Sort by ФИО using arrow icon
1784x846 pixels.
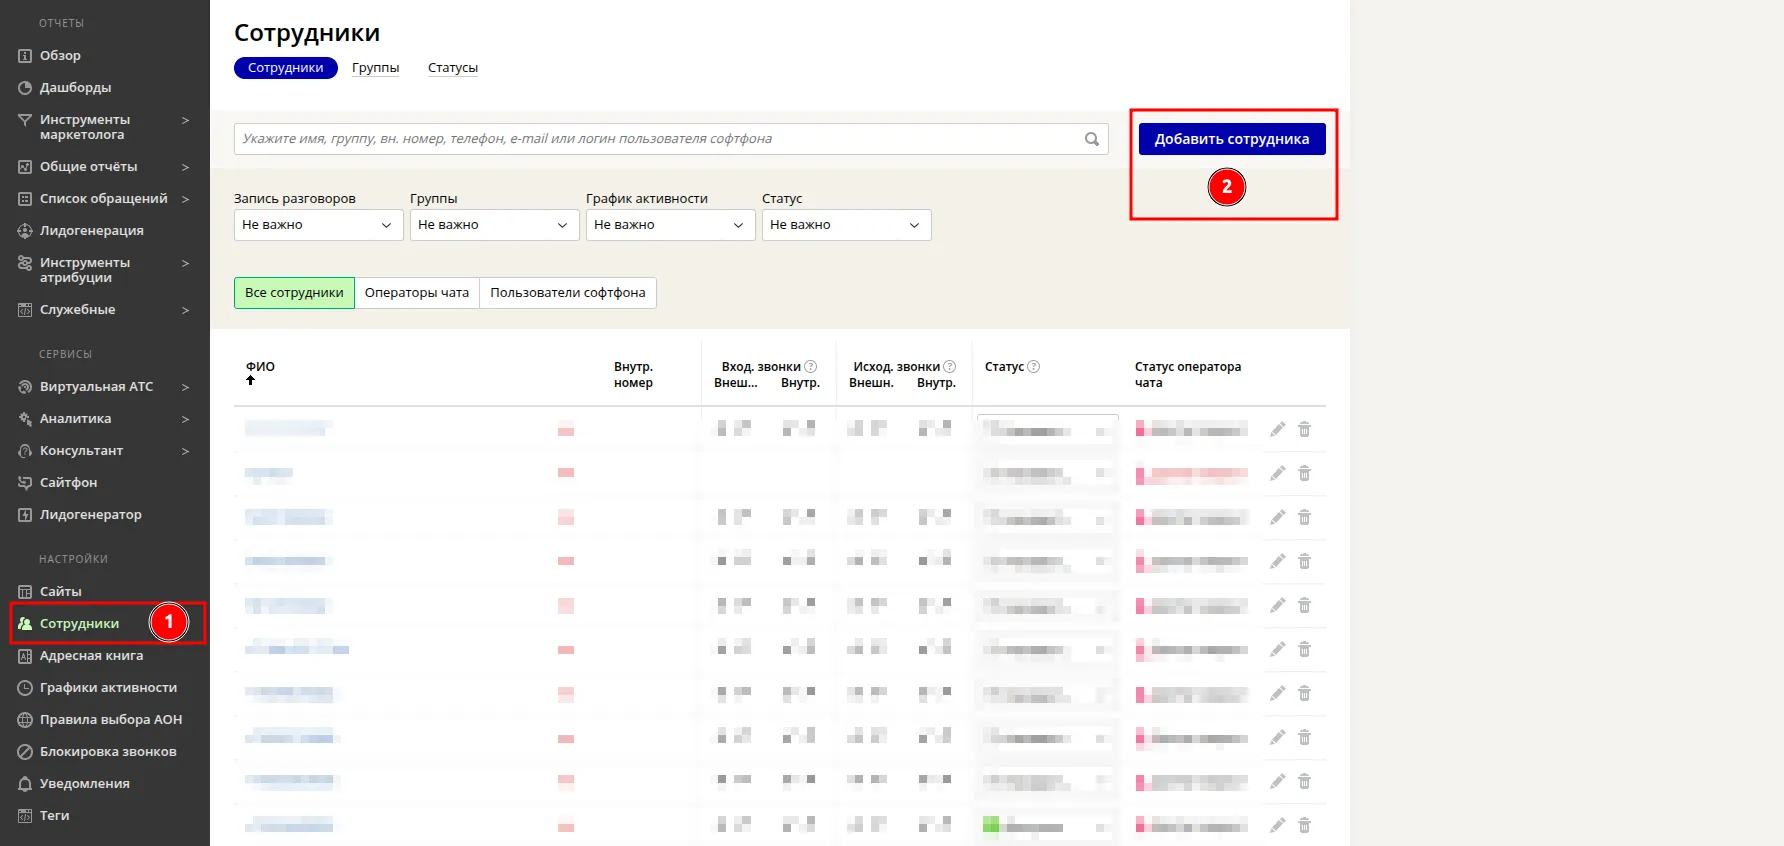(x=251, y=381)
